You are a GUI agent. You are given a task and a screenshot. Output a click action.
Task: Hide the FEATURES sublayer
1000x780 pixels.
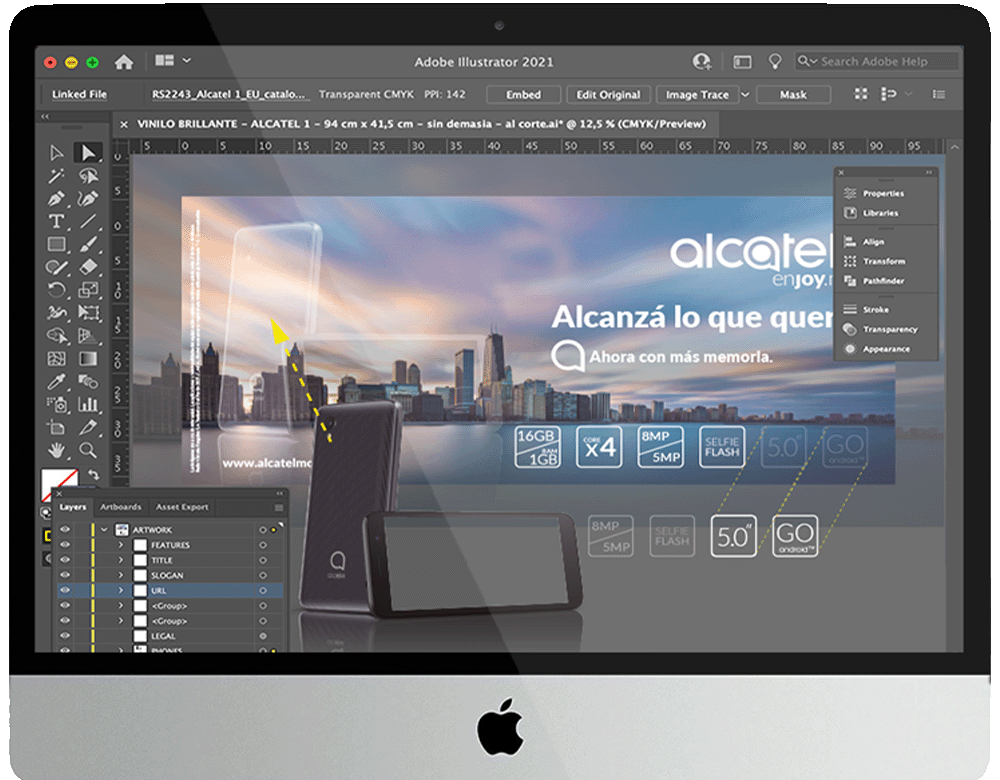coord(65,545)
